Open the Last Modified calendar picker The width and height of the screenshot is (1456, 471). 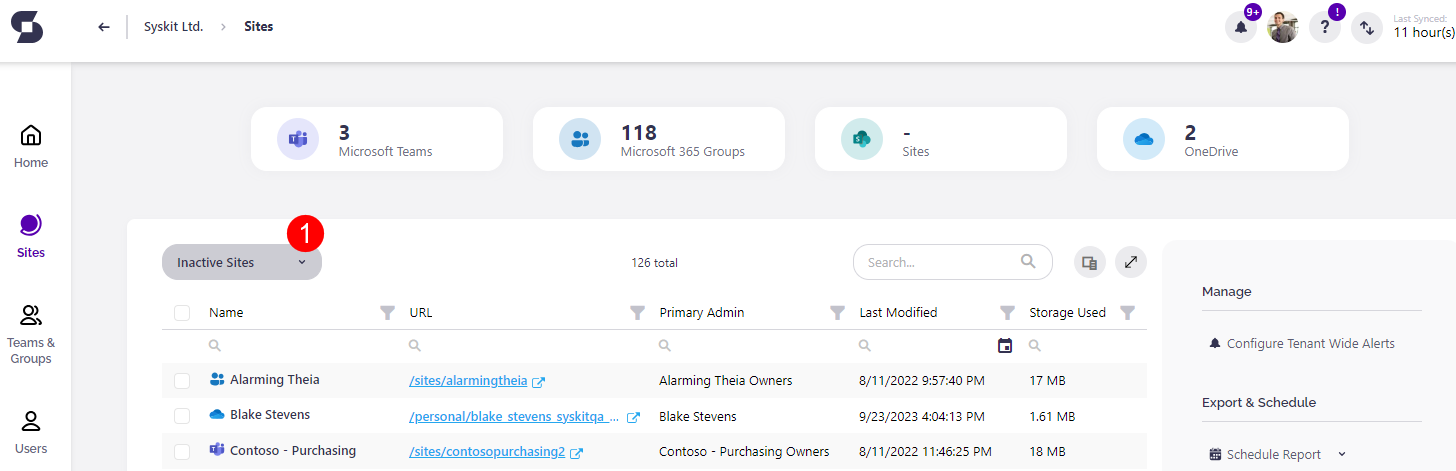click(1005, 345)
